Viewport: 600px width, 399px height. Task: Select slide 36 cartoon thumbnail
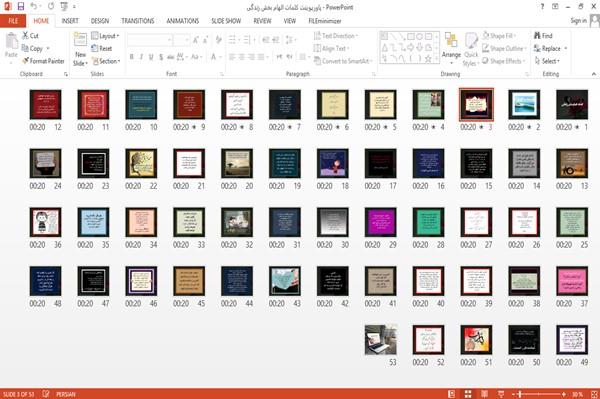pos(45,222)
